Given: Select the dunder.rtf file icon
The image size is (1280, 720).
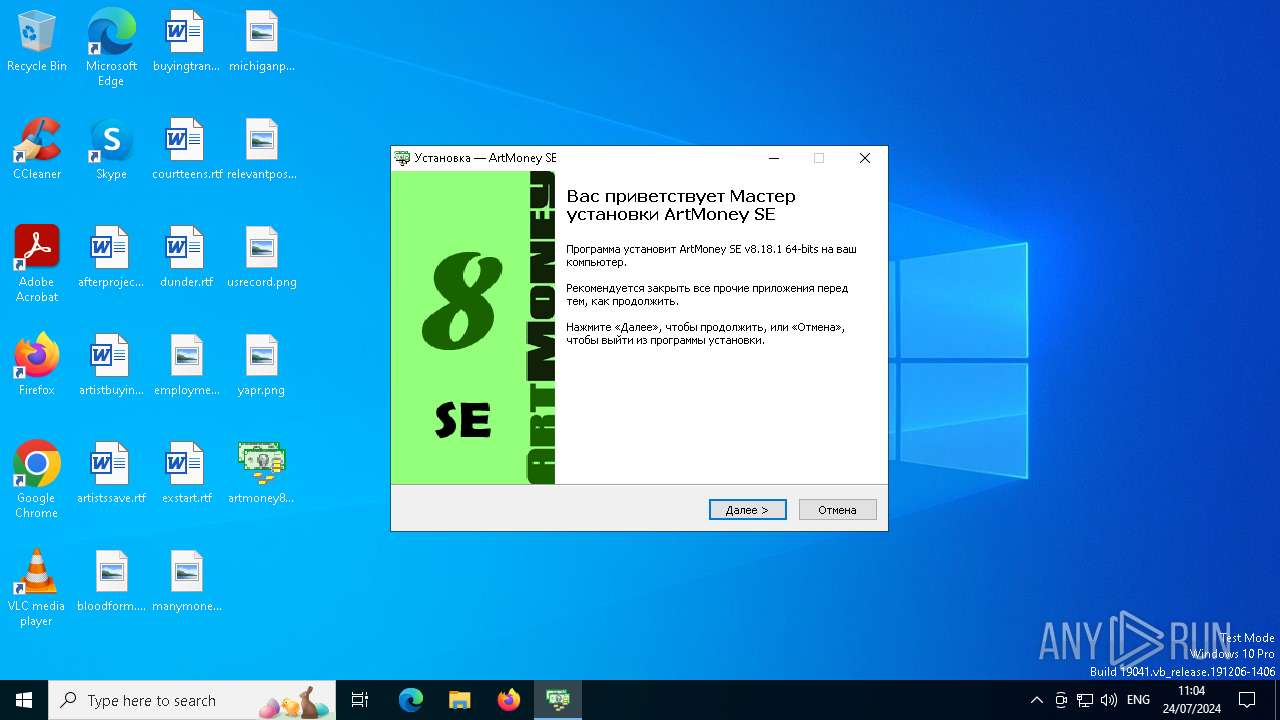Looking at the screenshot, I should (186, 258).
